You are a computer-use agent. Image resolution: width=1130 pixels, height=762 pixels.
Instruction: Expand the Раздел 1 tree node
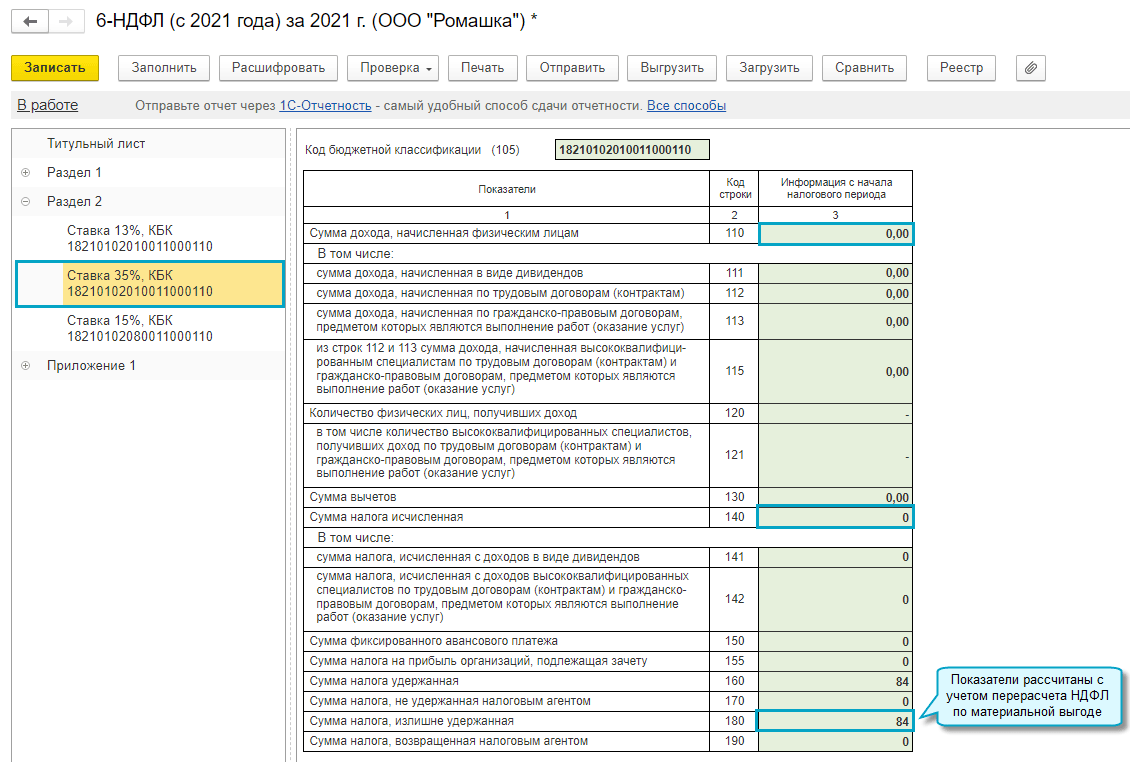25,173
